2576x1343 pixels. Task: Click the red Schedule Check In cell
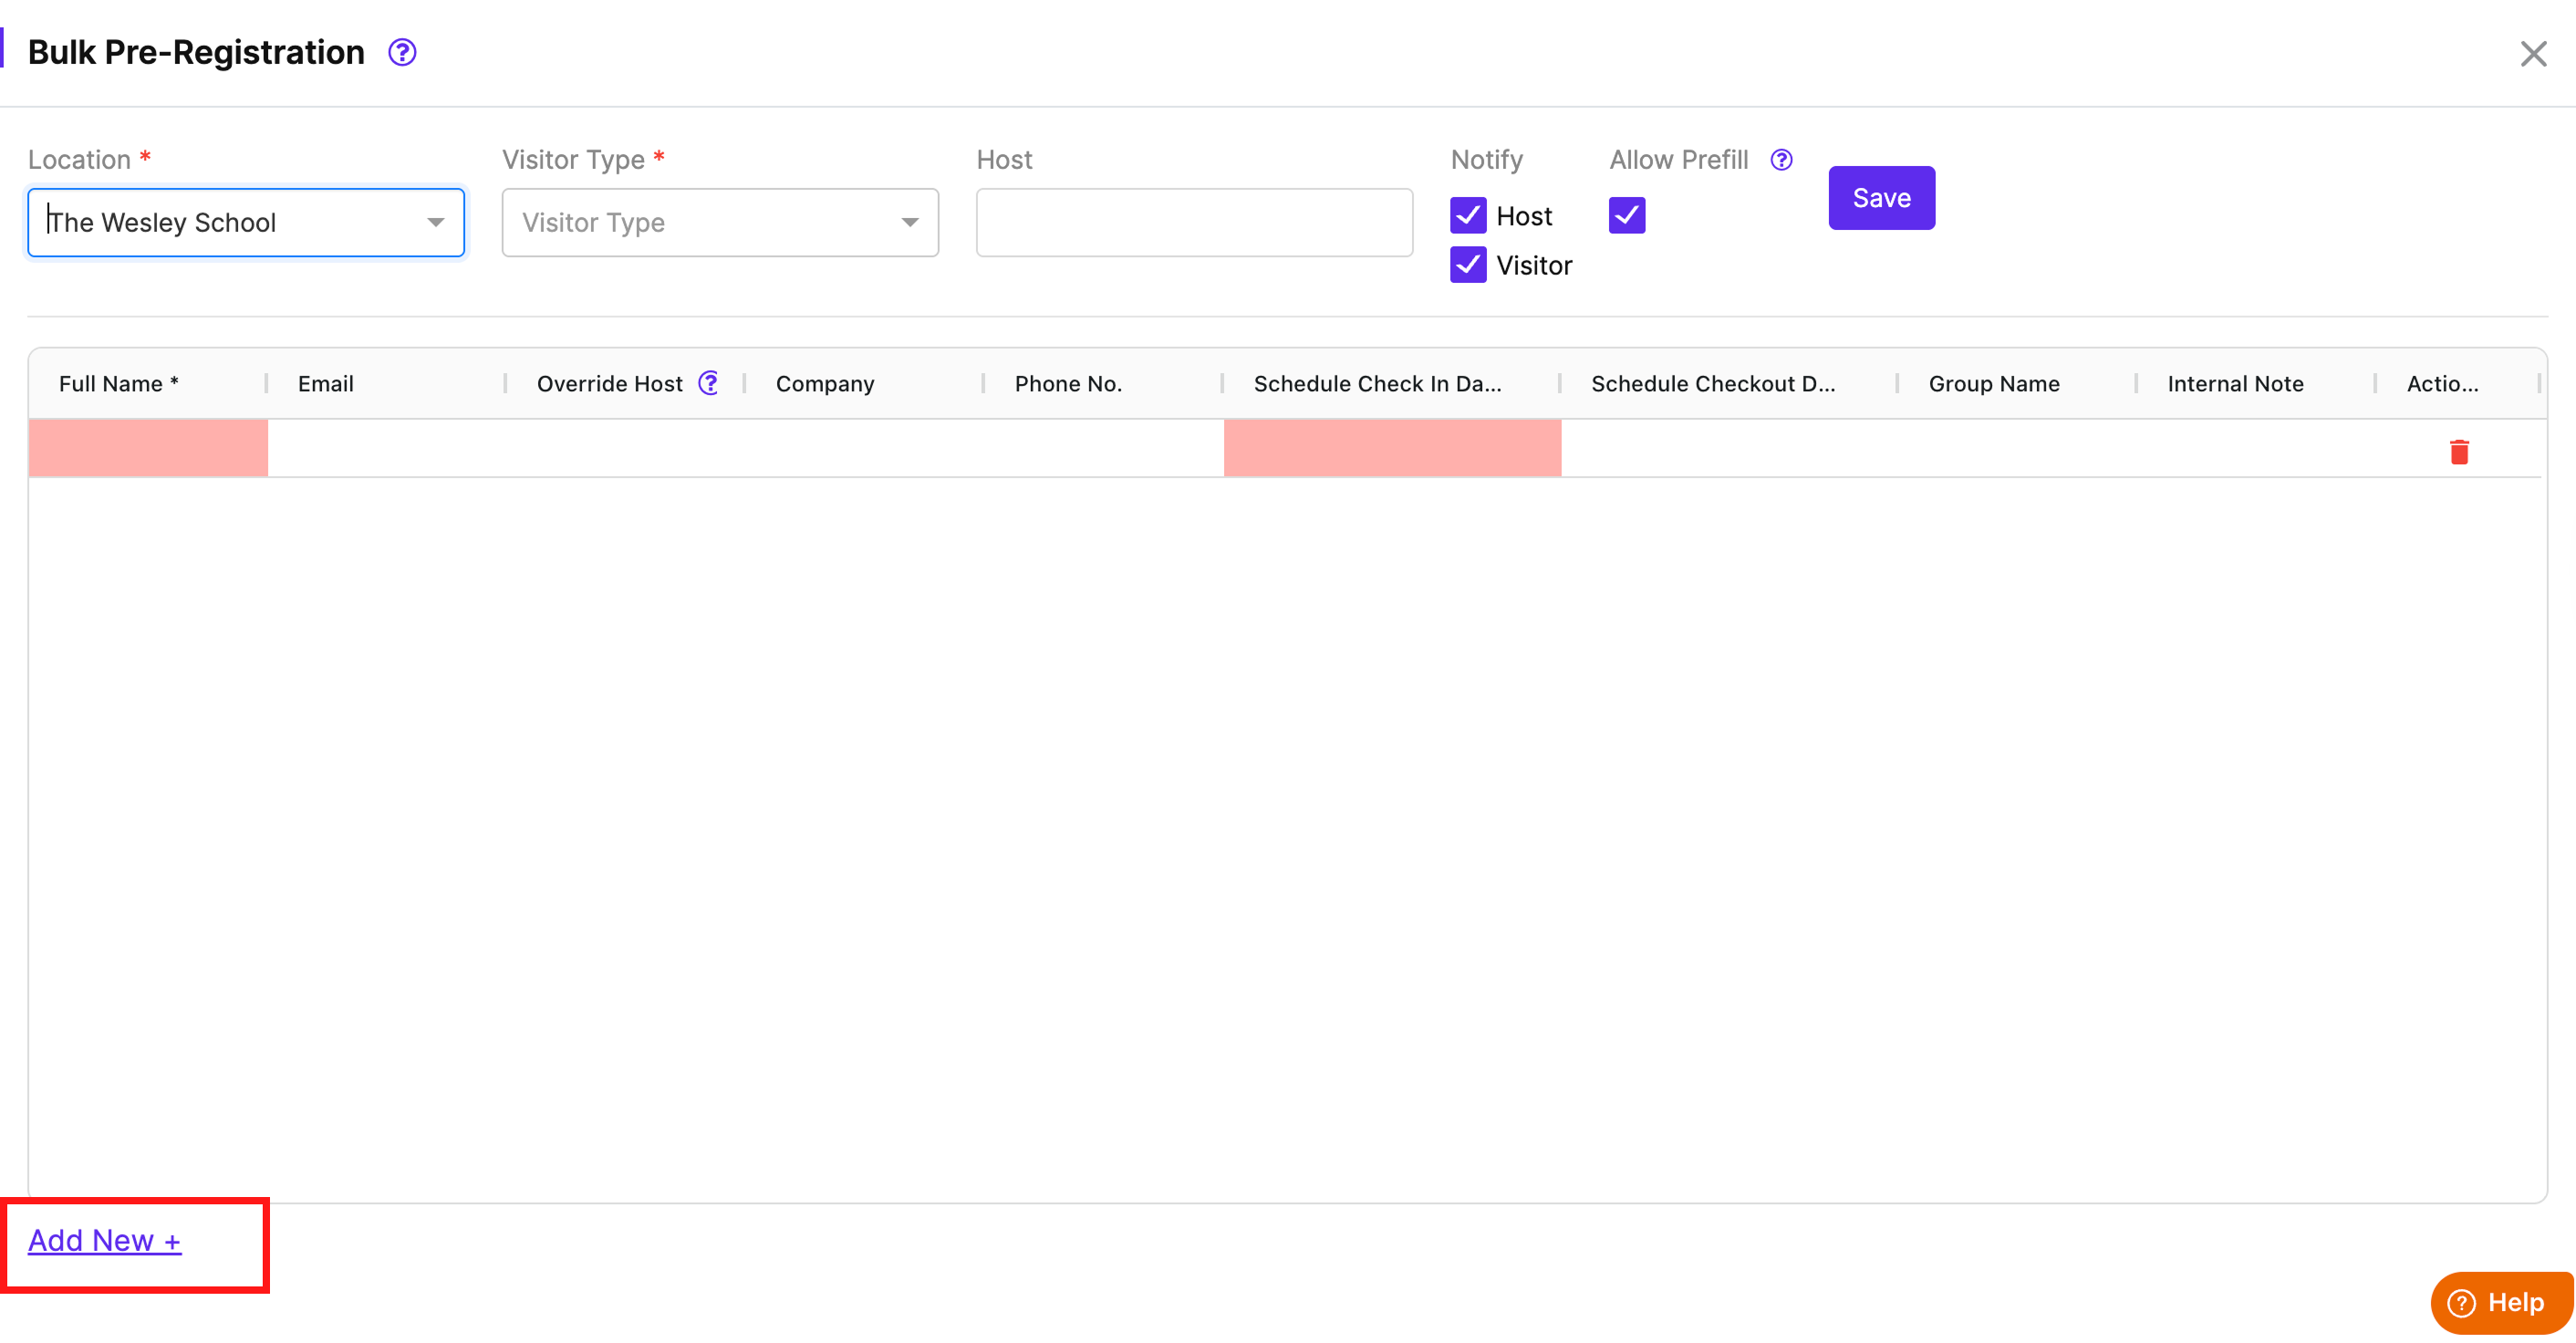(1391, 448)
